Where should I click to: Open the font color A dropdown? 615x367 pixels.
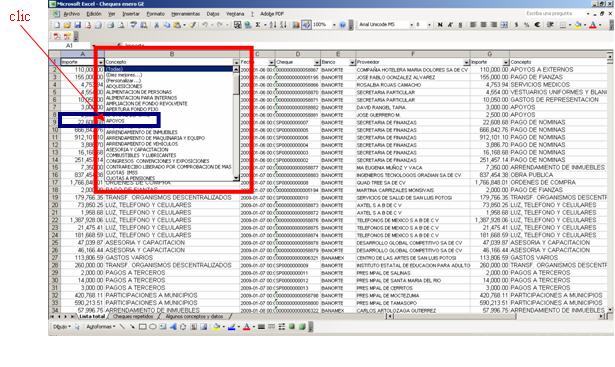coord(600,25)
